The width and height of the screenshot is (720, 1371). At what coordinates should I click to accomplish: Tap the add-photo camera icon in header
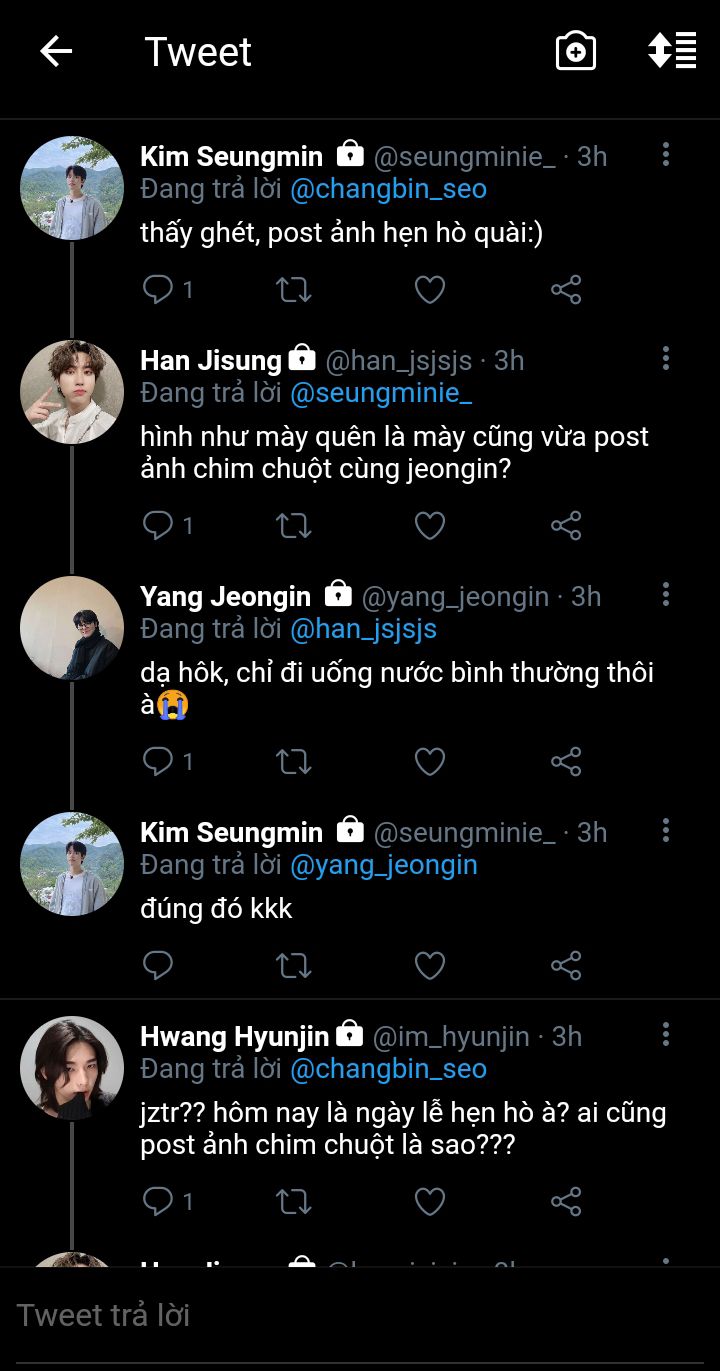576,52
